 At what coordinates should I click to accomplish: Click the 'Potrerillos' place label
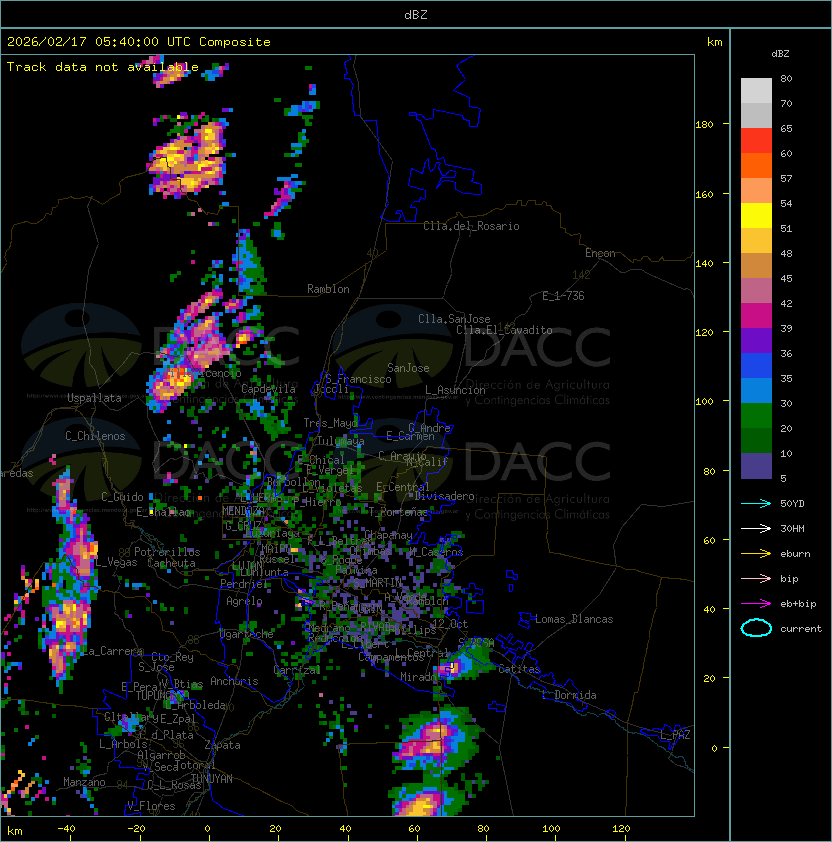pyautogui.click(x=167, y=552)
